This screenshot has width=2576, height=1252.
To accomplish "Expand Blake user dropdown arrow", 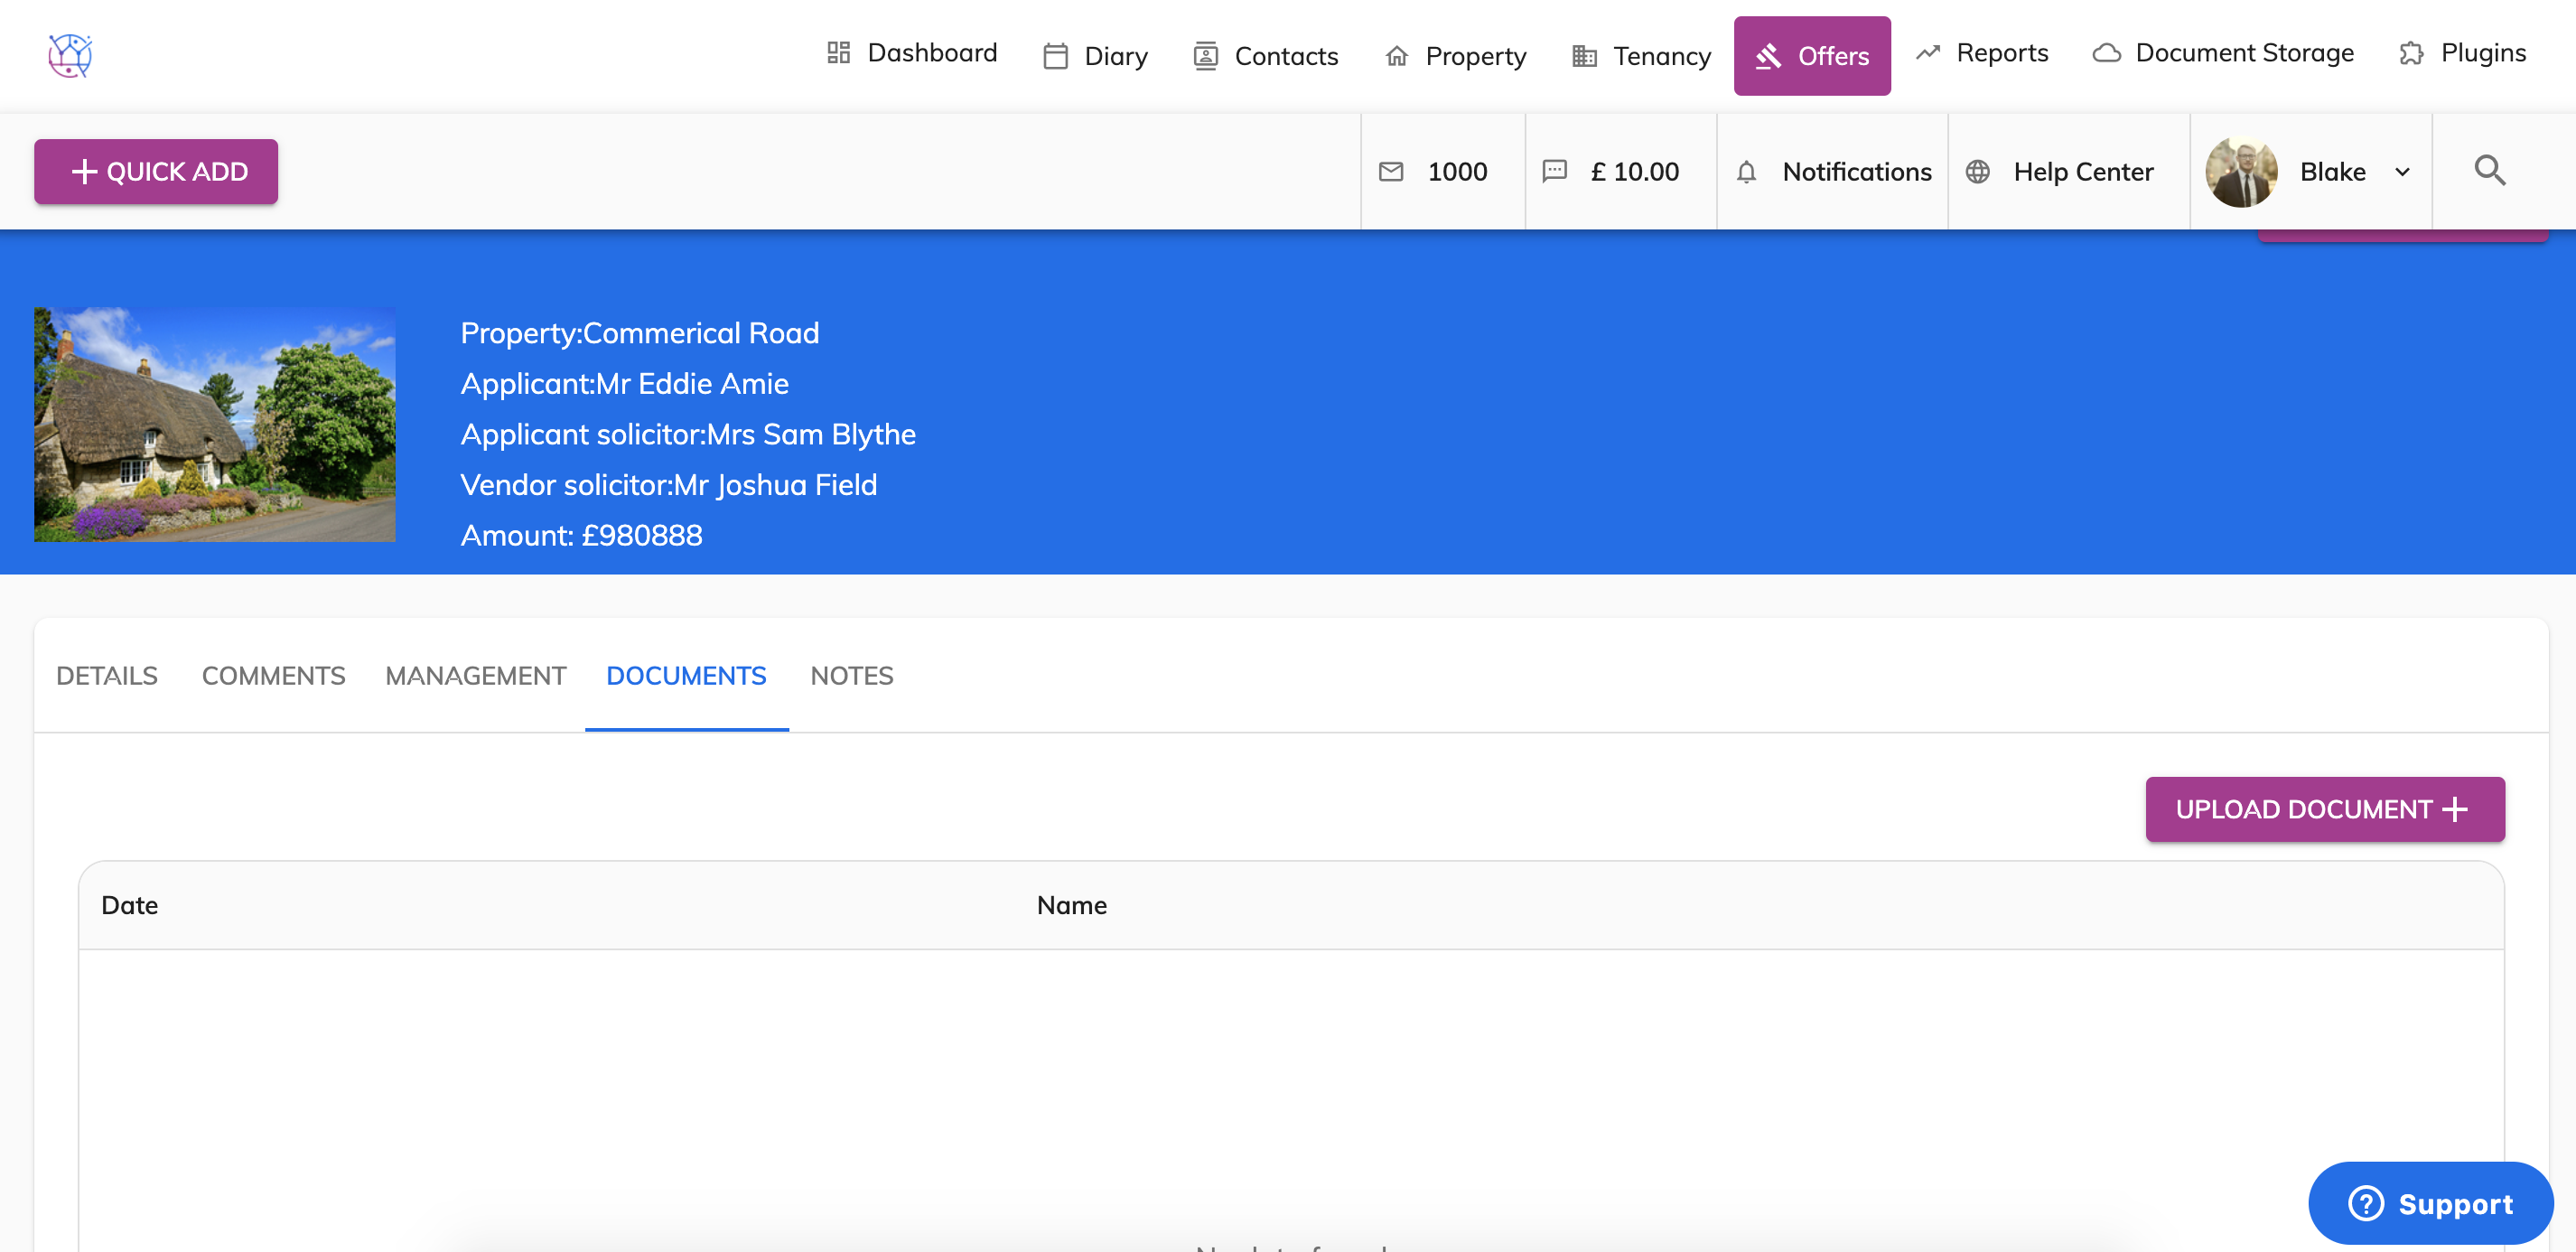I will click(x=2402, y=172).
